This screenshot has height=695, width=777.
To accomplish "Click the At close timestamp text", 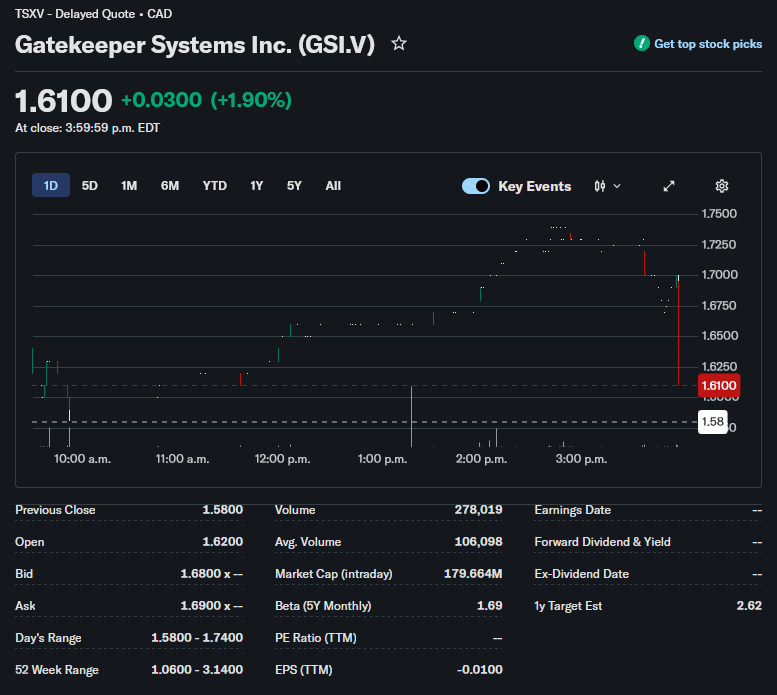I will coord(87,128).
